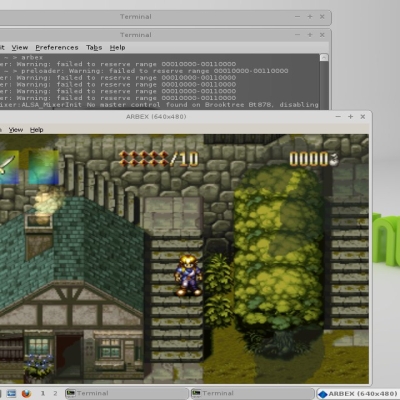This screenshot has height=400, width=400.
Task: Close the rearmost Terminal window
Action: coord(322,17)
